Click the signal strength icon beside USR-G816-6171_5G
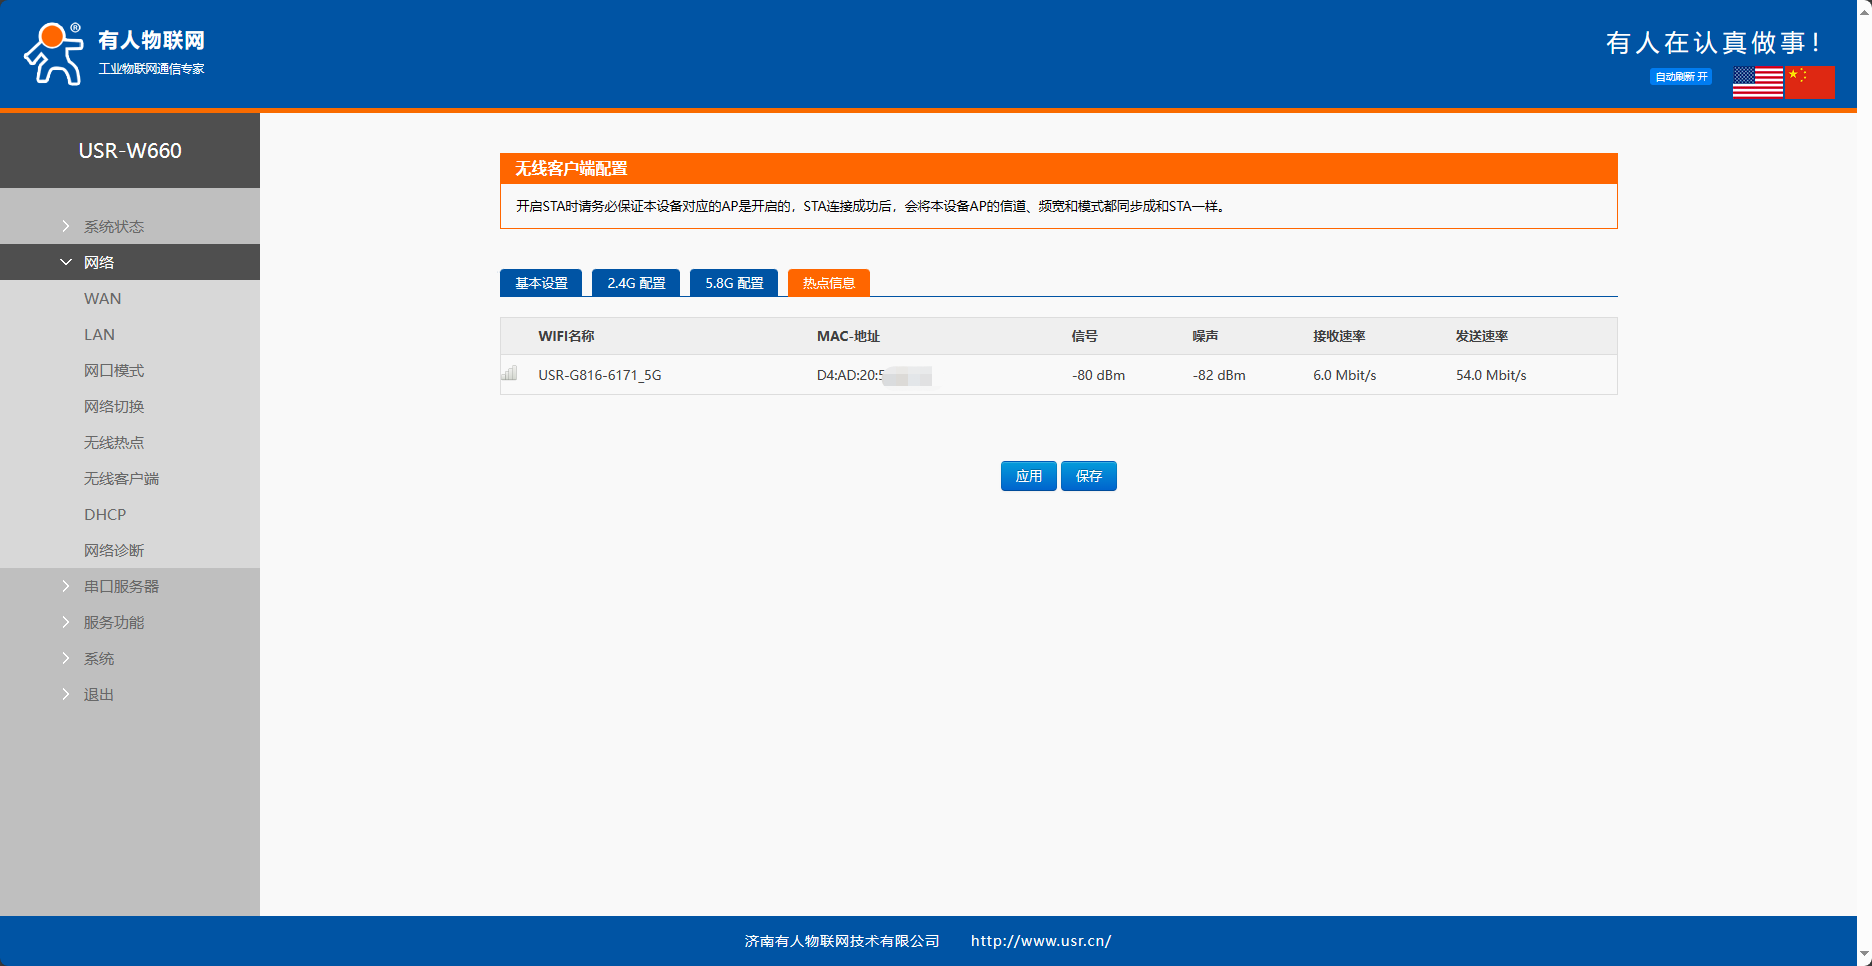The image size is (1872, 966). coord(510,374)
